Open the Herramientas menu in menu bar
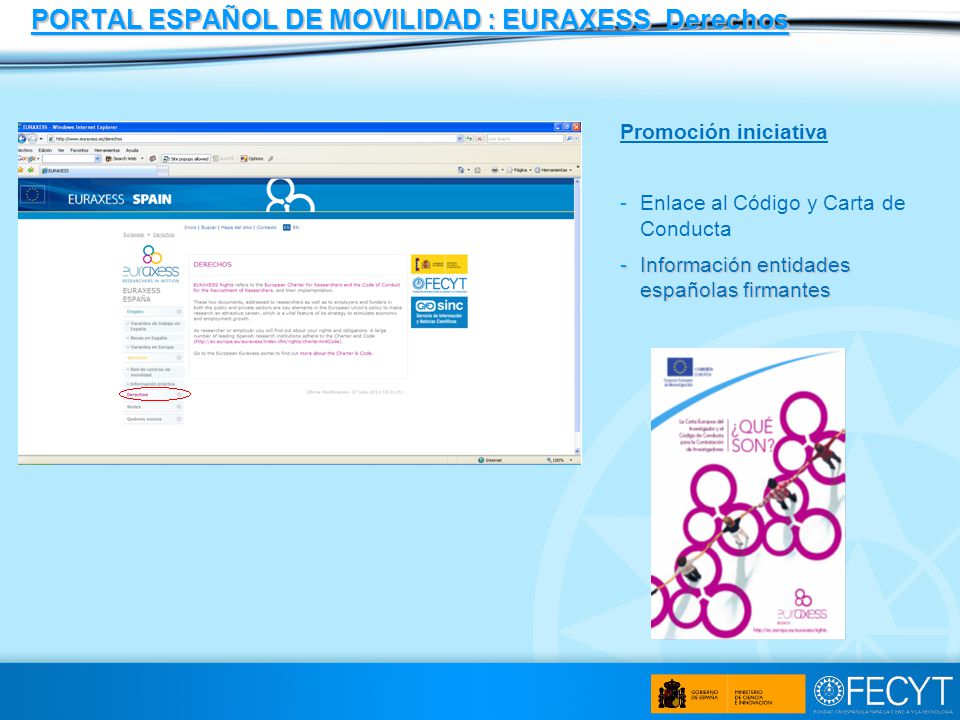 tap(107, 150)
